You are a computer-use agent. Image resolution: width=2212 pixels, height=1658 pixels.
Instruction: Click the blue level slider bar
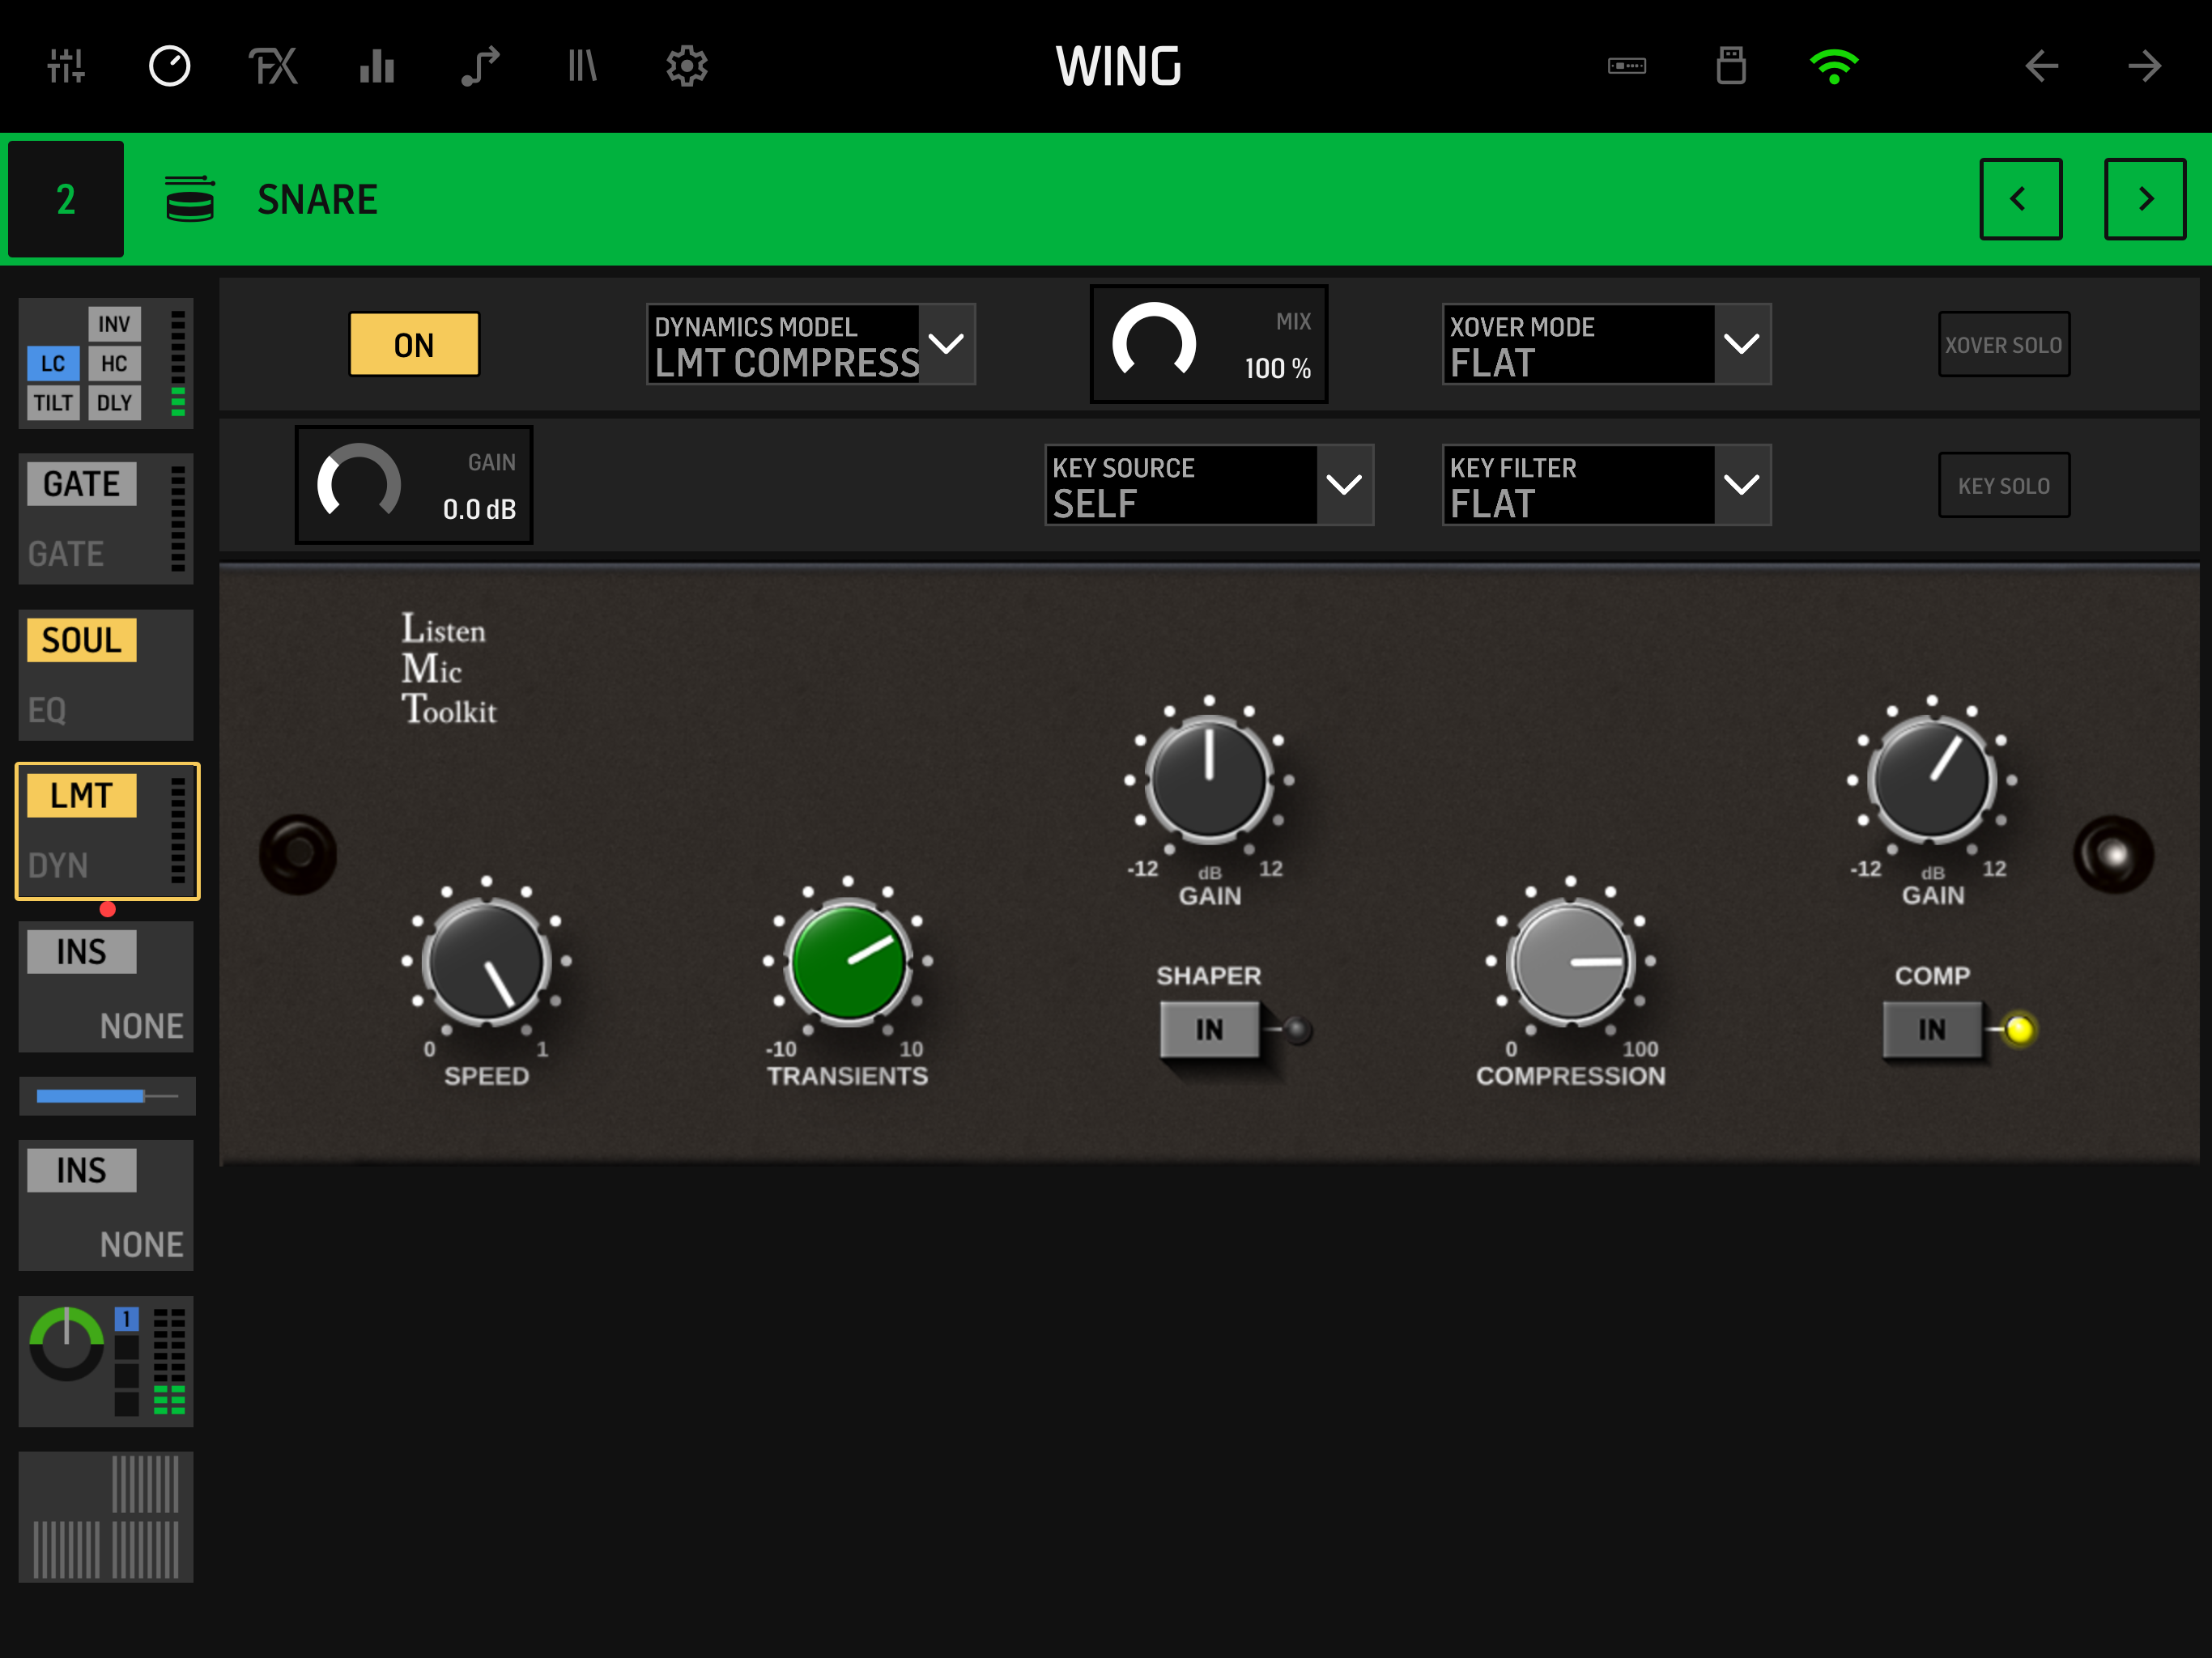tap(107, 1096)
